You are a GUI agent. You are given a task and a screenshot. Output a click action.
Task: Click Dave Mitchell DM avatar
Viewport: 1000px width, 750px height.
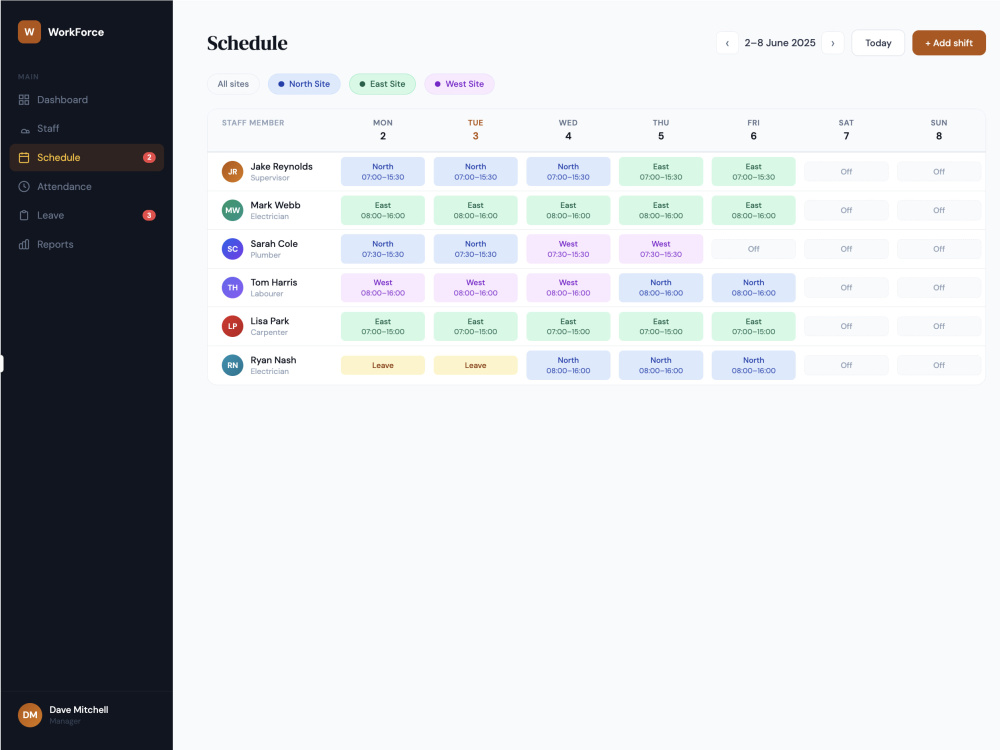pyautogui.click(x=30, y=715)
